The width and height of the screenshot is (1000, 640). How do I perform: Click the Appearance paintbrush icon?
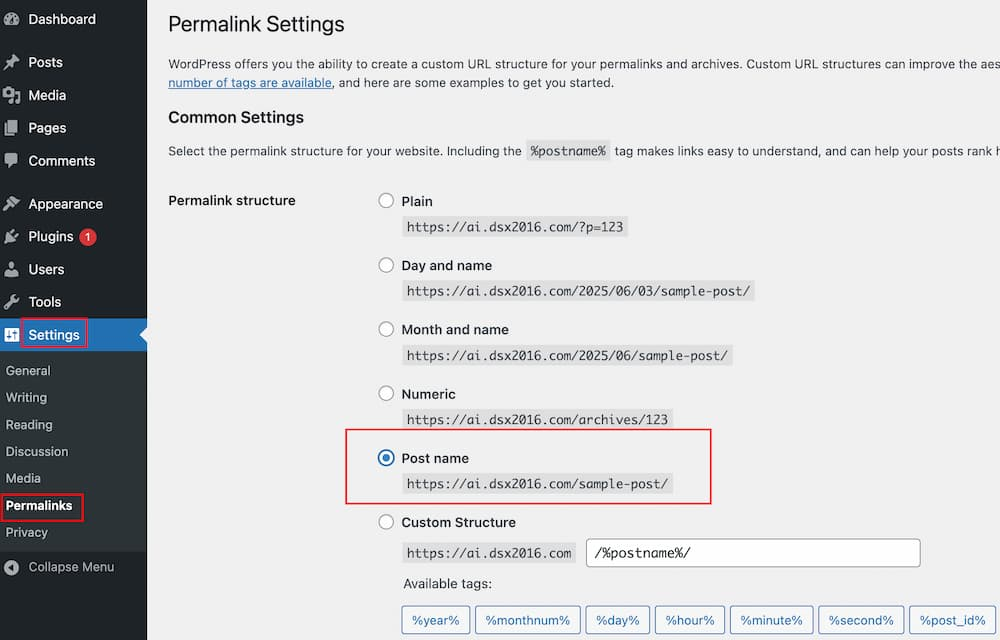(x=11, y=204)
